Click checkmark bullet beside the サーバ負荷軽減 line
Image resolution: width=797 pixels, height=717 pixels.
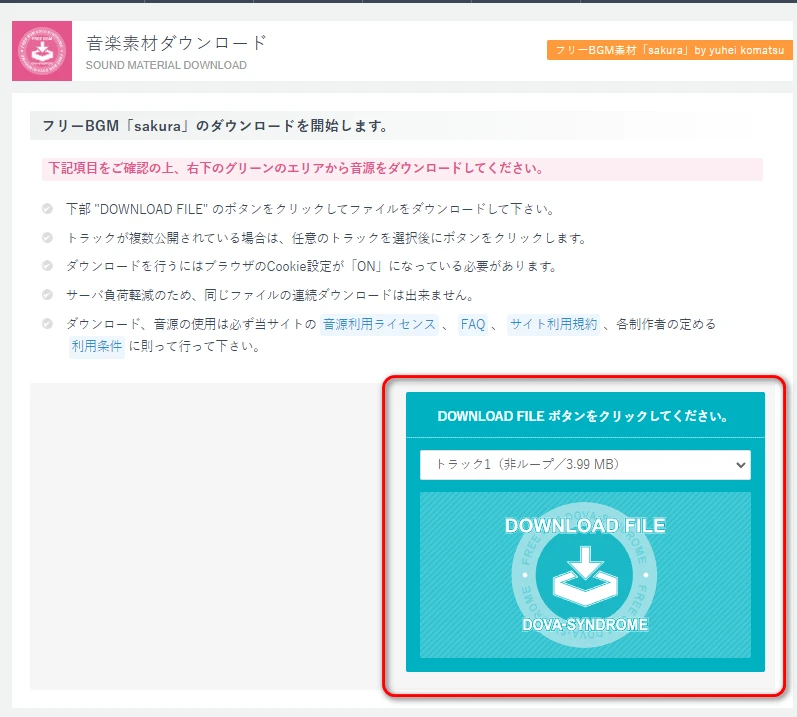click(47, 295)
